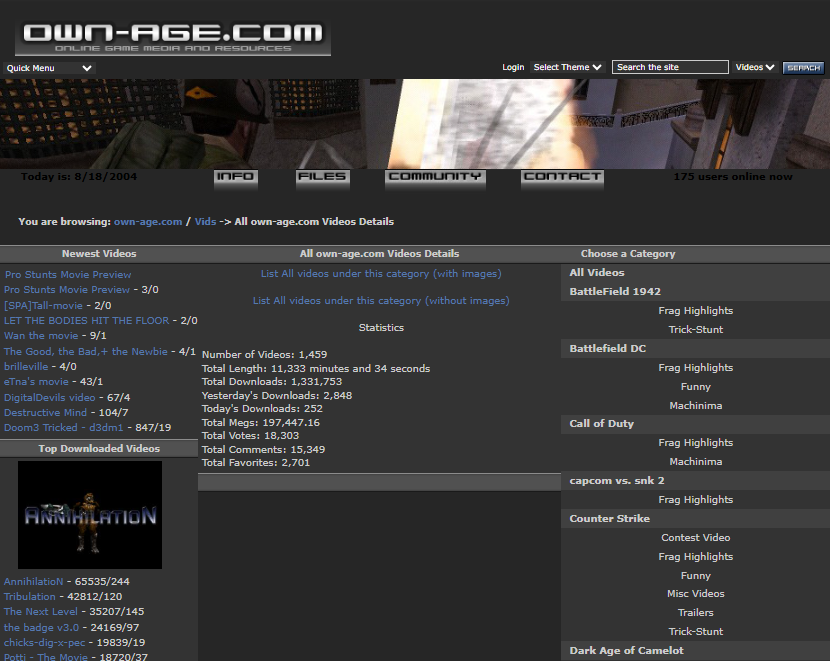Select the Call of Duty category
The width and height of the screenshot is (830, 661).
(x=602, y=424)
